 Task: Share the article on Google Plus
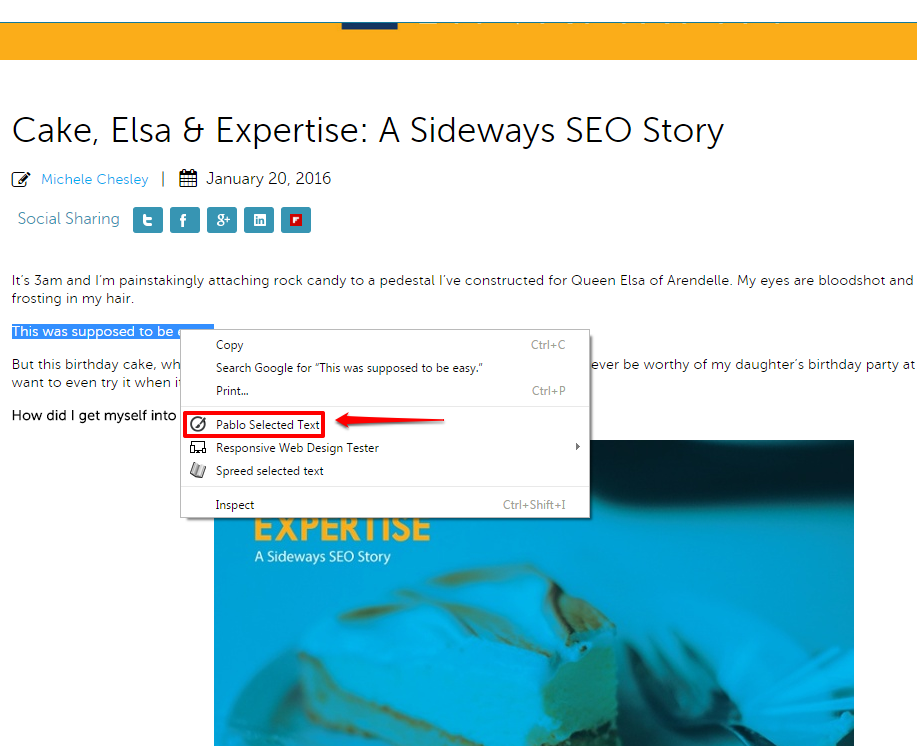(222, 220)
